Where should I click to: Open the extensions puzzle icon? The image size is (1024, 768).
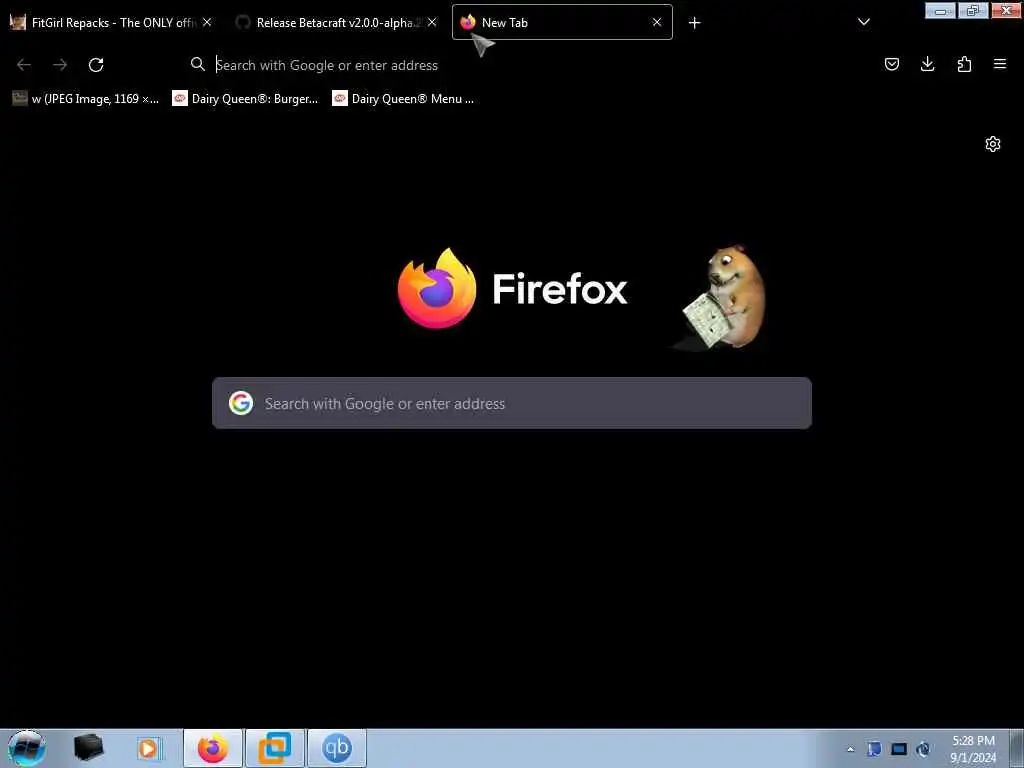coord(964,64)
